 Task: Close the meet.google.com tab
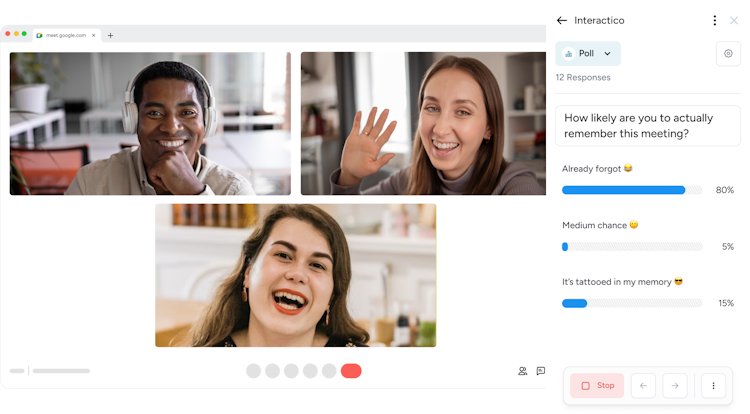[x=94, y=35]
